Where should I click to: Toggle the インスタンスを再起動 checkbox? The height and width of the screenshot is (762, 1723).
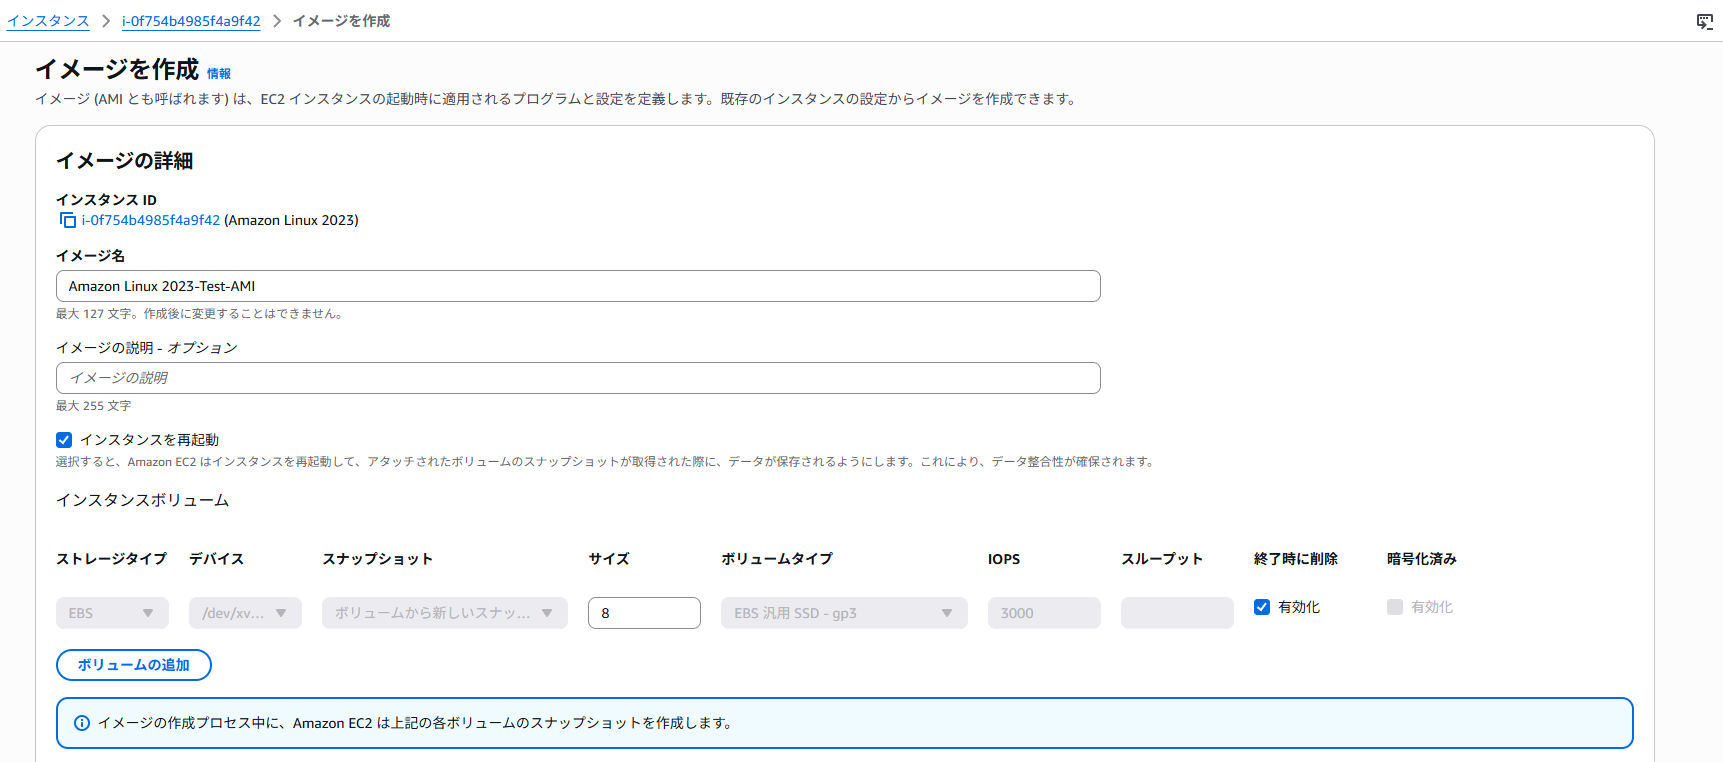(64, 440)
